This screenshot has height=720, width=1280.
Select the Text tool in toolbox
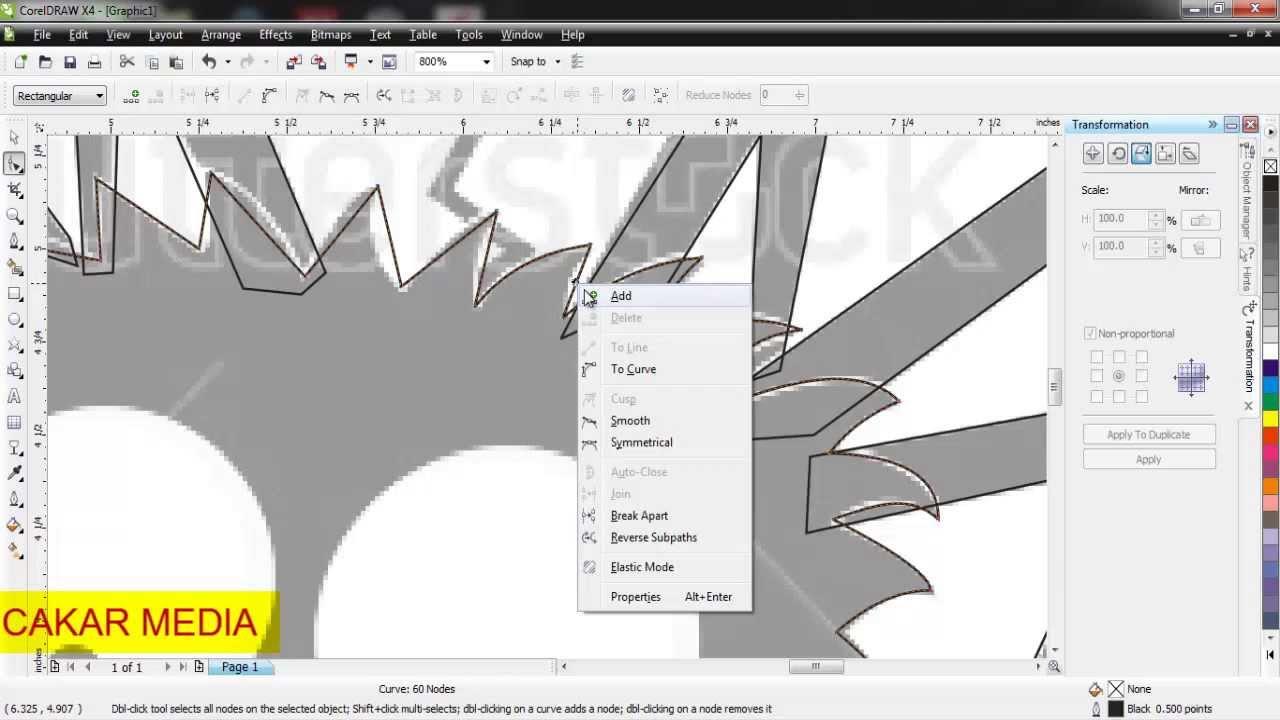[14, 396]
